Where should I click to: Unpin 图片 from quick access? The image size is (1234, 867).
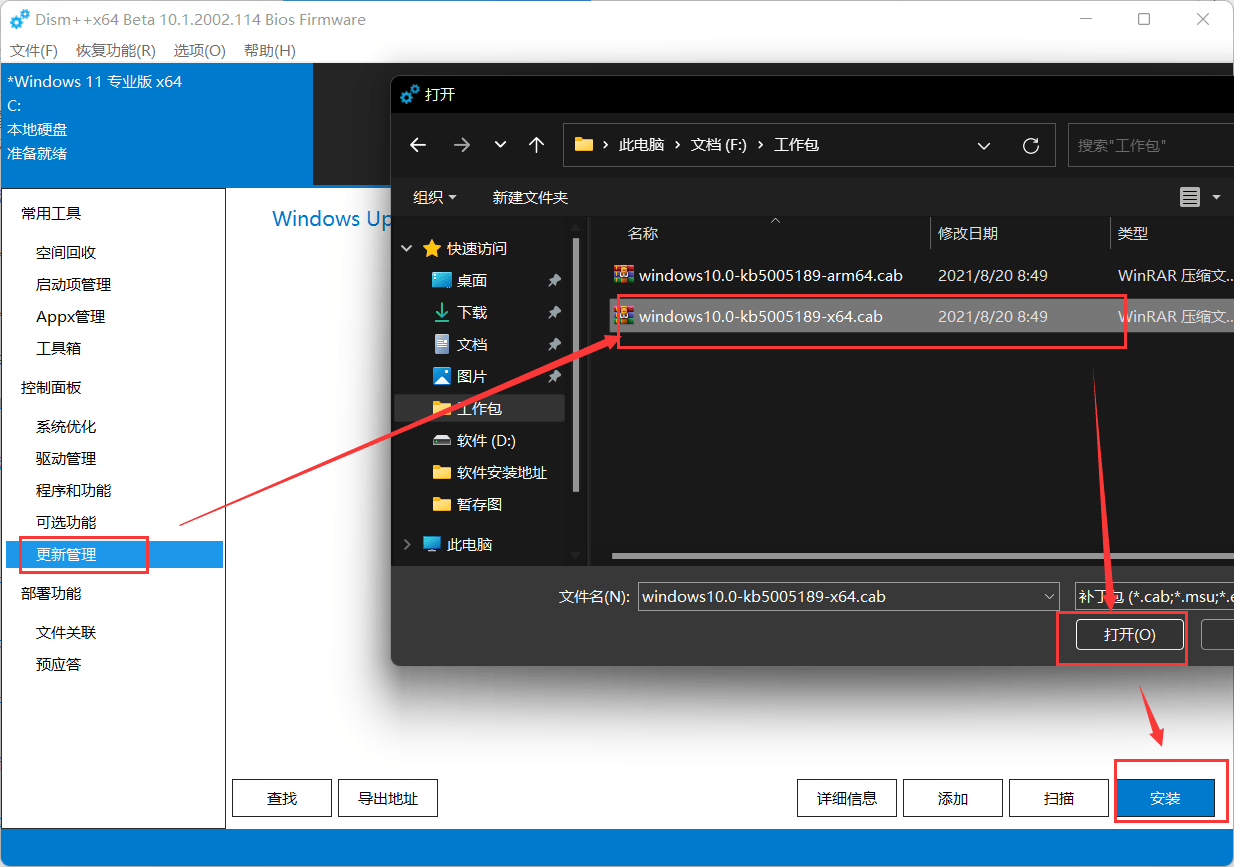click(x=553, y=376)
